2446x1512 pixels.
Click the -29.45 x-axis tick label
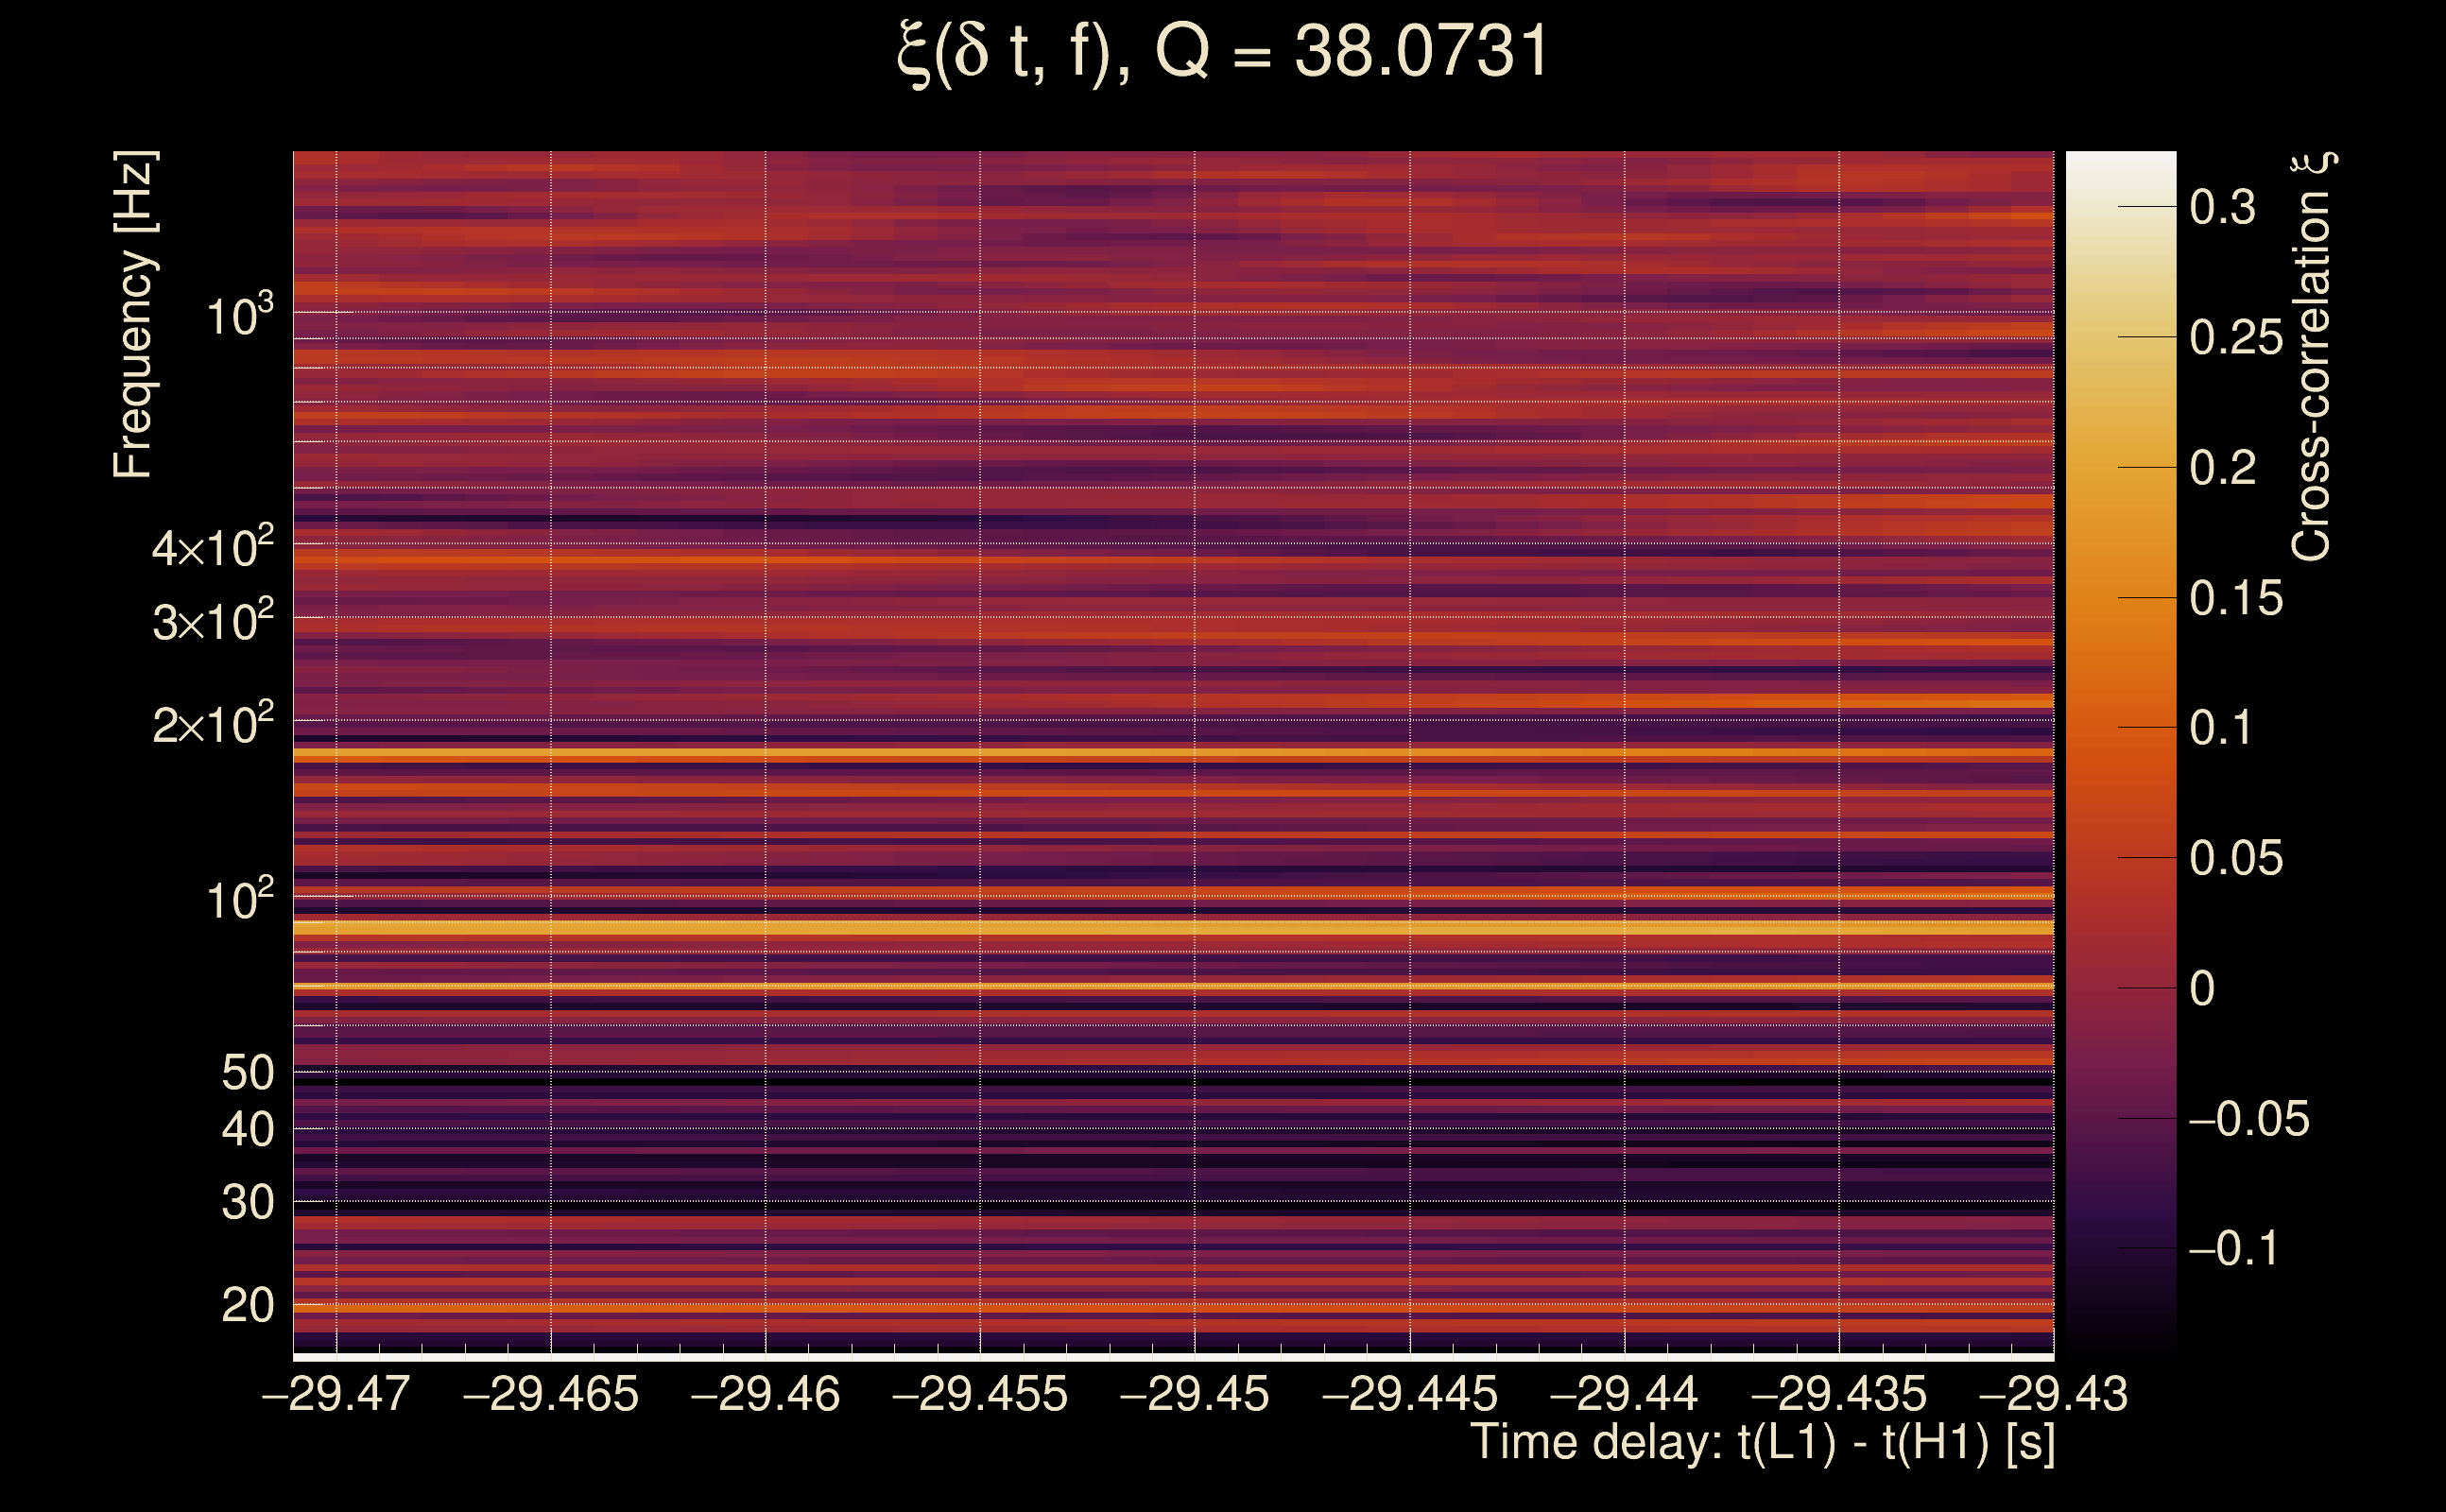coord(1194,1394)
